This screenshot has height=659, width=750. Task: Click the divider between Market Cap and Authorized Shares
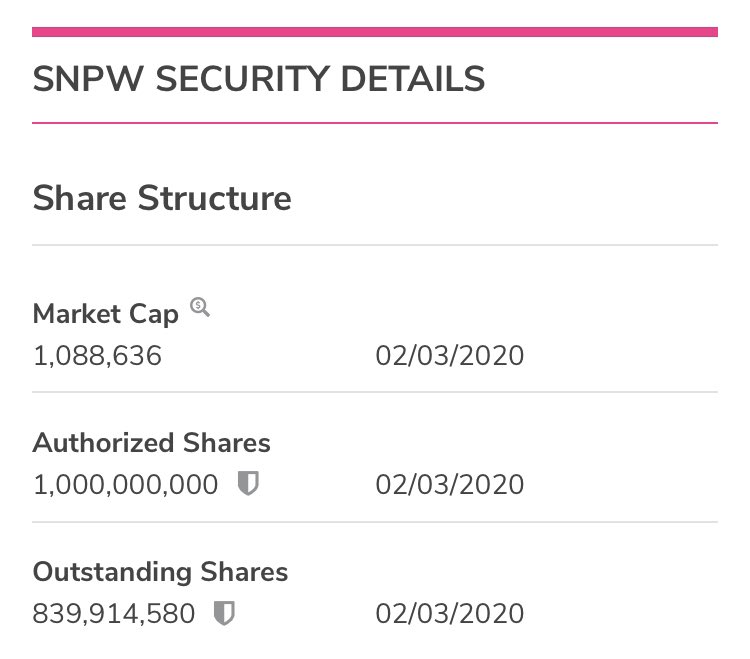tap(375, 392)
